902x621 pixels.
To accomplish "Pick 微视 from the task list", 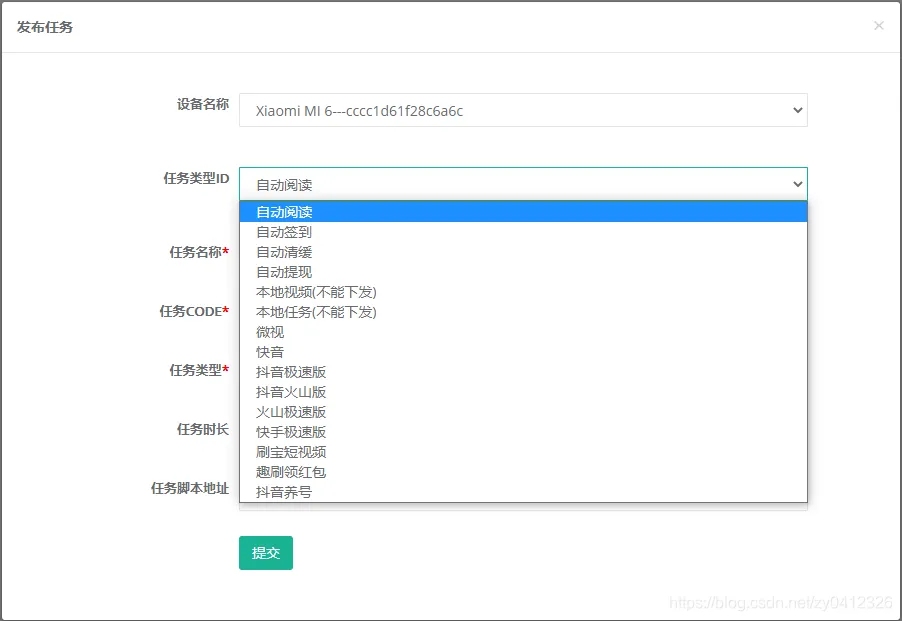I will 523,332.
